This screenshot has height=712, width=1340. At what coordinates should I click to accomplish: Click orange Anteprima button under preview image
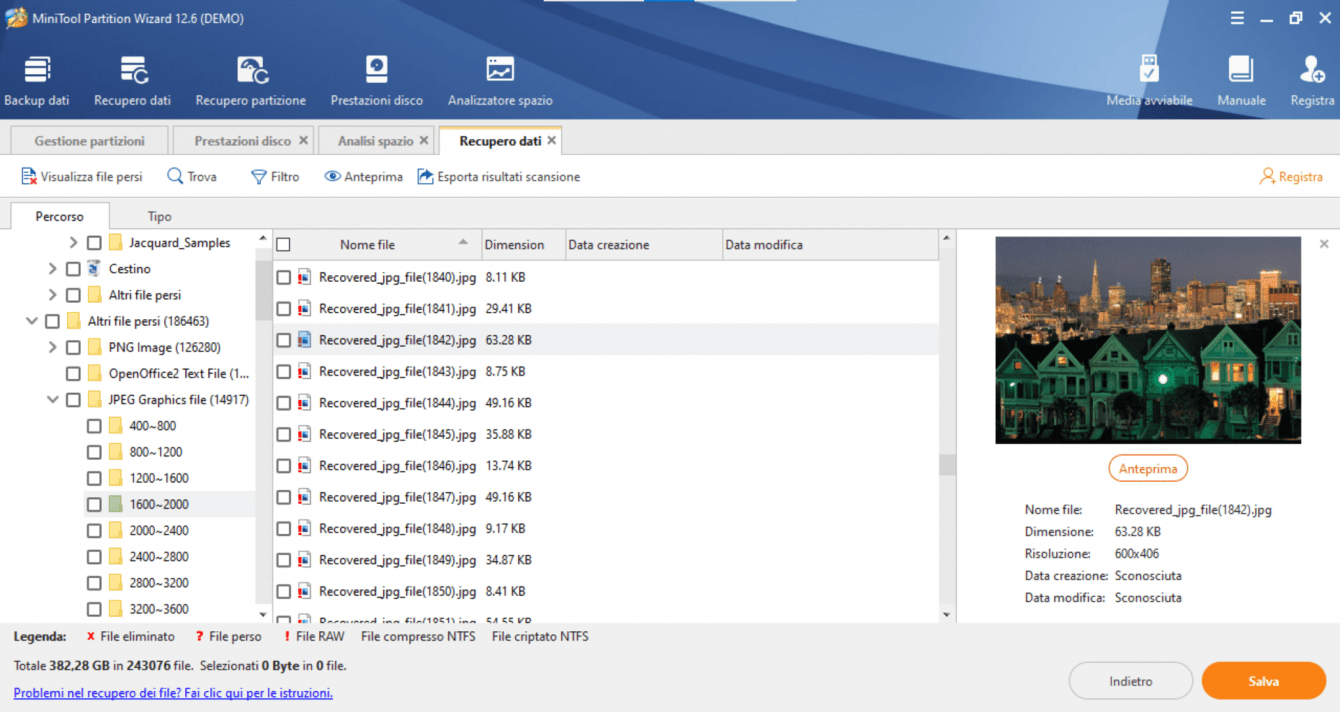[1148, 468]
